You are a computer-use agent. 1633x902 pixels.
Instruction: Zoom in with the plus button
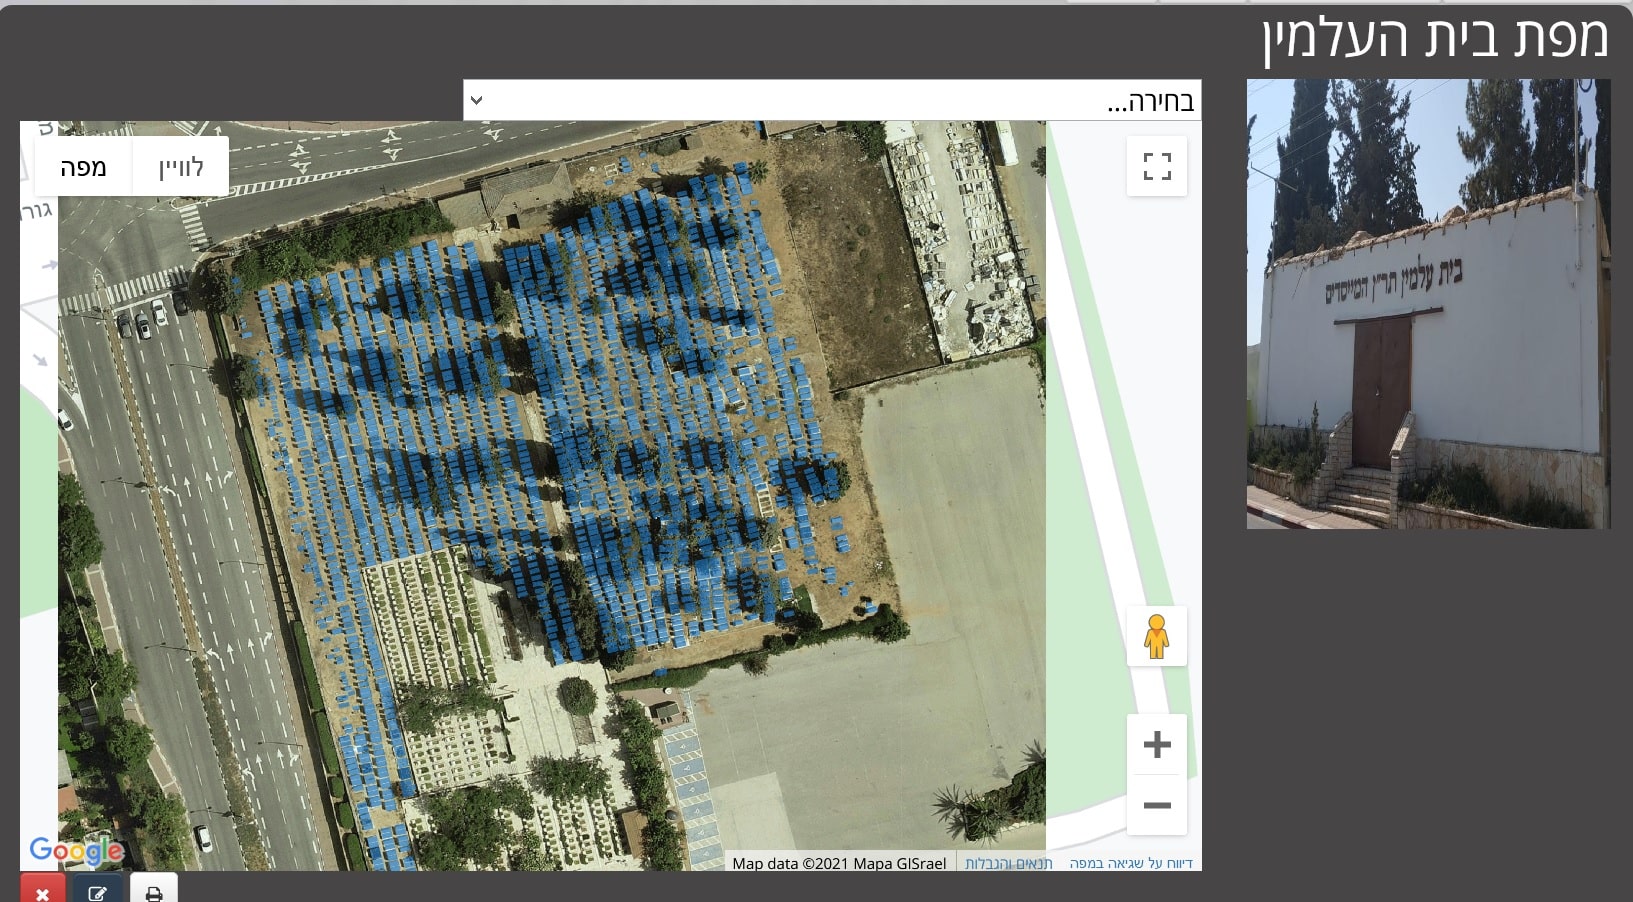click(x=1156, y=744)
